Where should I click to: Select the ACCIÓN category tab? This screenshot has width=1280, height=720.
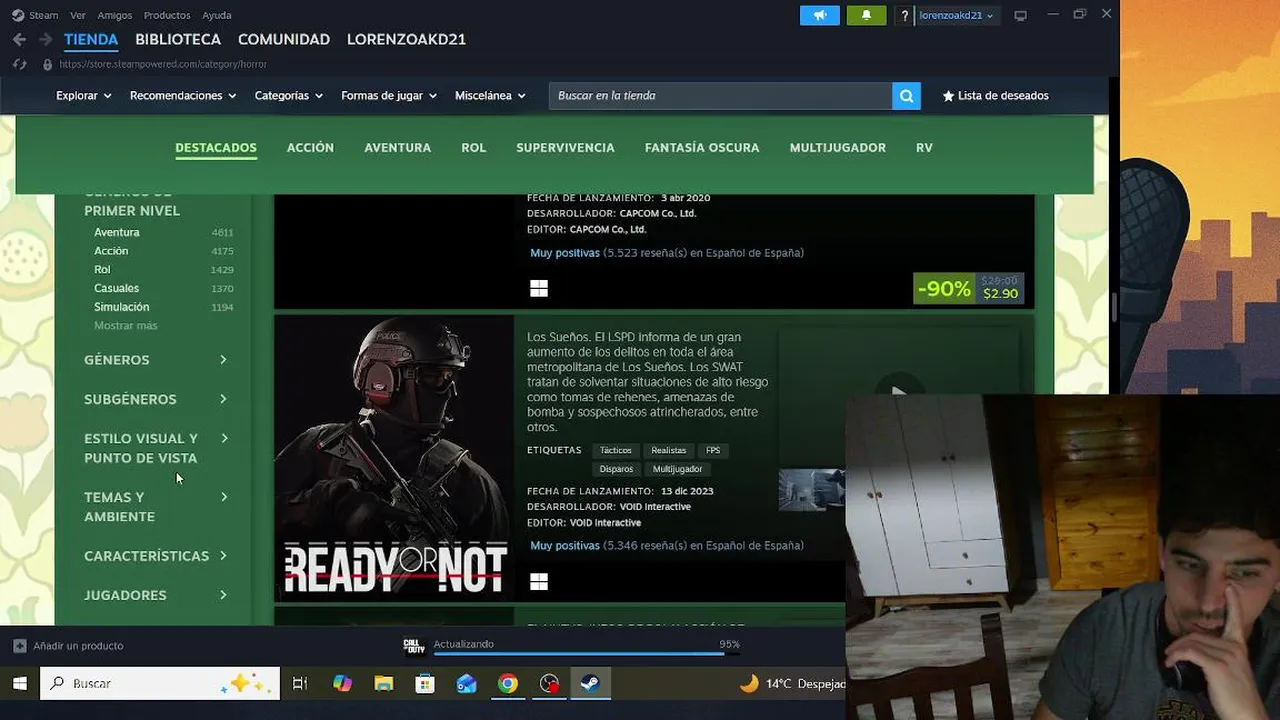[310, 148]
